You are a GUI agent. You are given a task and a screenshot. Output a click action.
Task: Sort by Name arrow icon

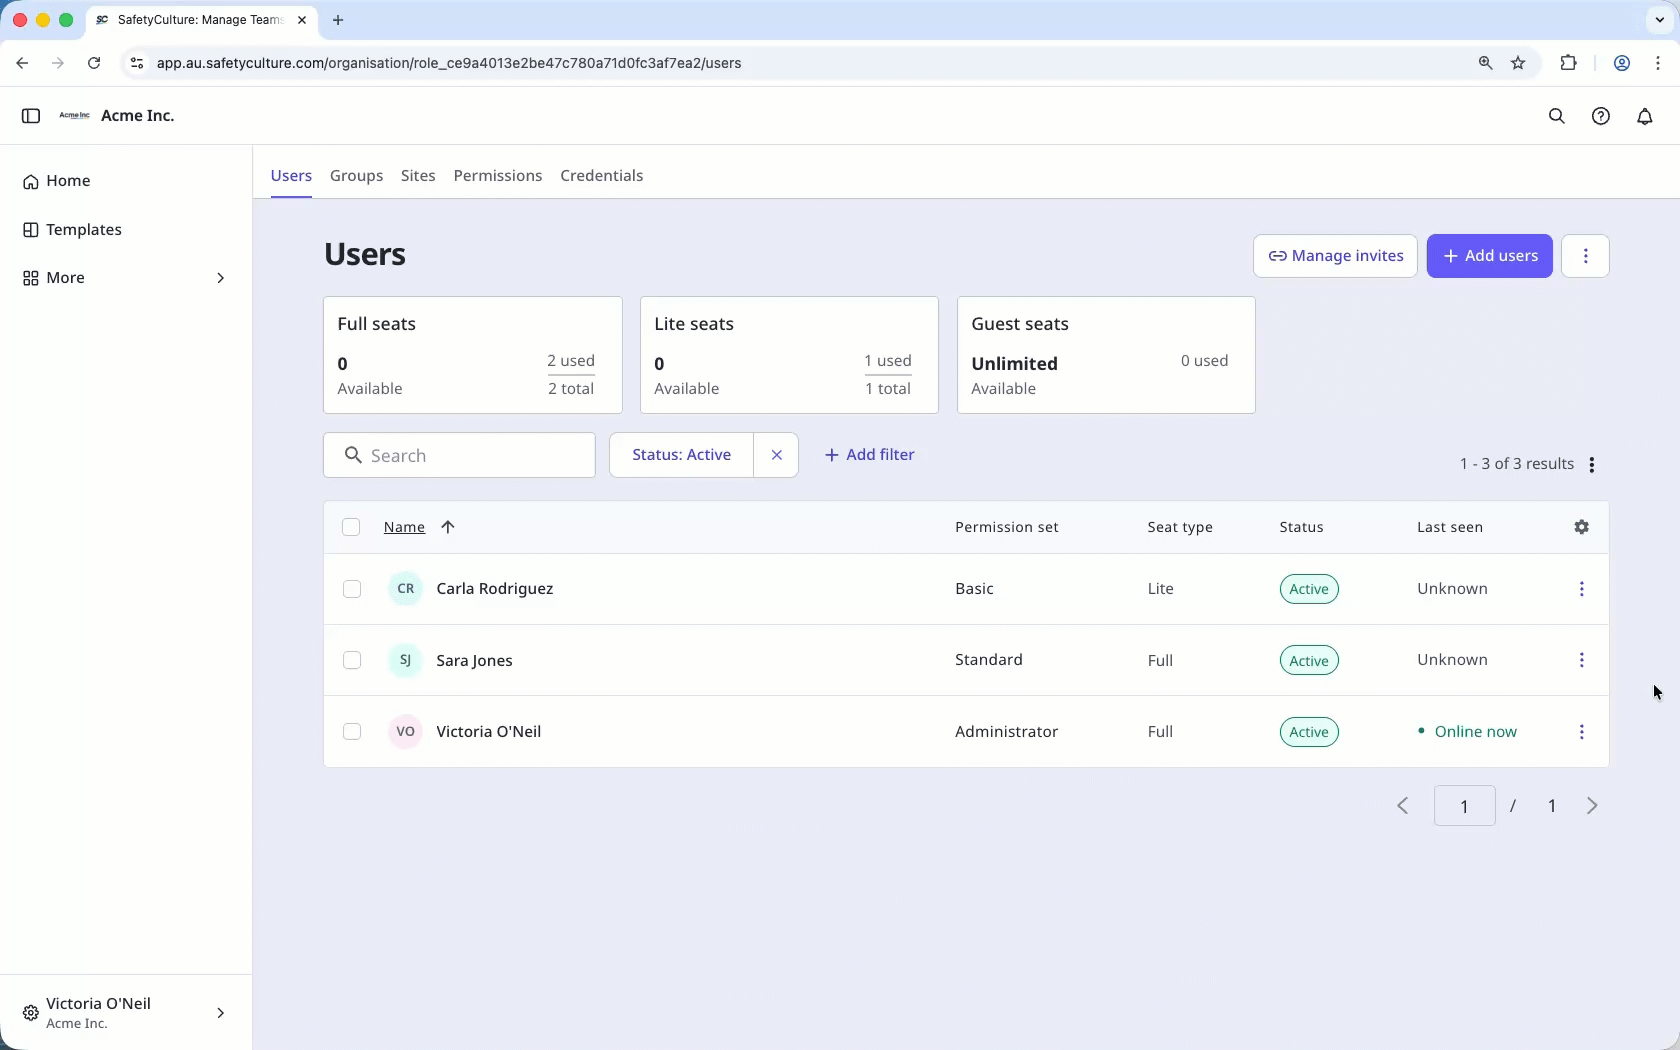(448, 527)
